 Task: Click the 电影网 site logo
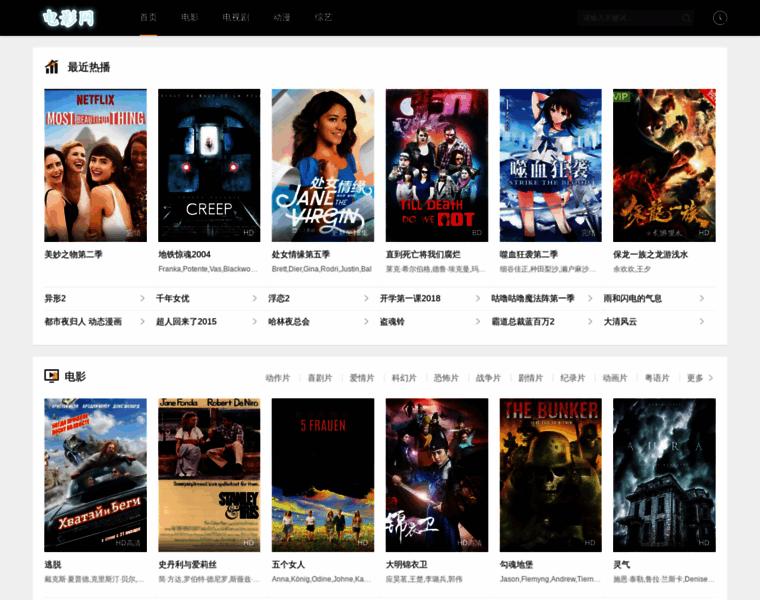pos(68,18)
